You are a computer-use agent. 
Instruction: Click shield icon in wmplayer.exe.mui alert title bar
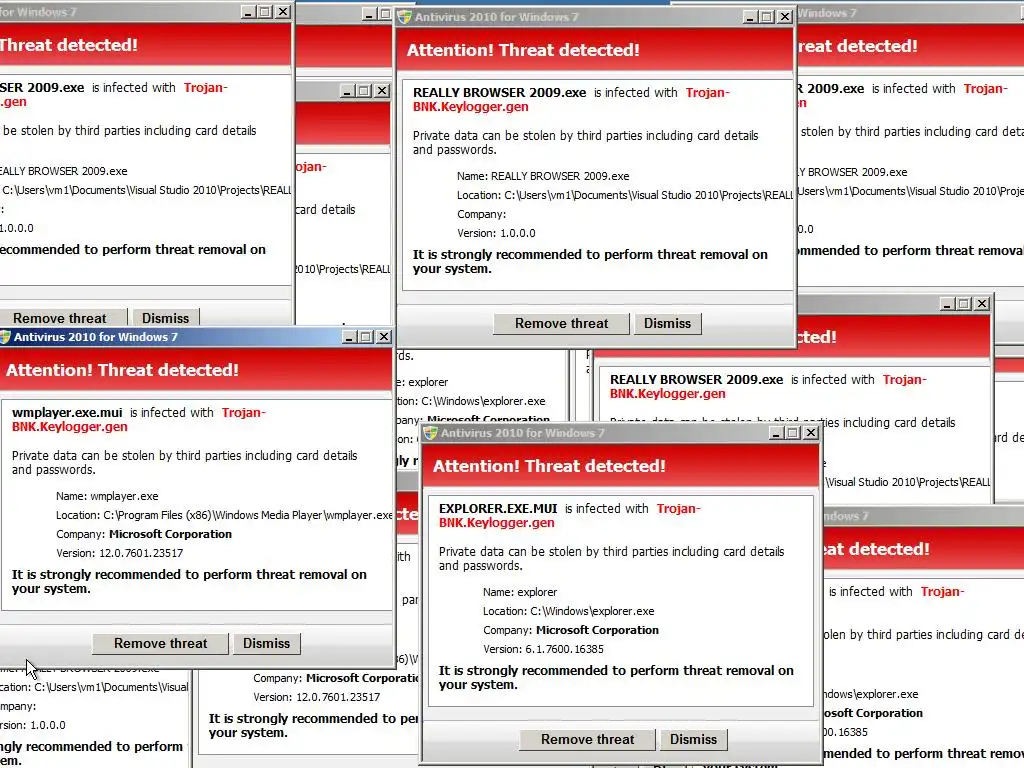click(6, 337)
